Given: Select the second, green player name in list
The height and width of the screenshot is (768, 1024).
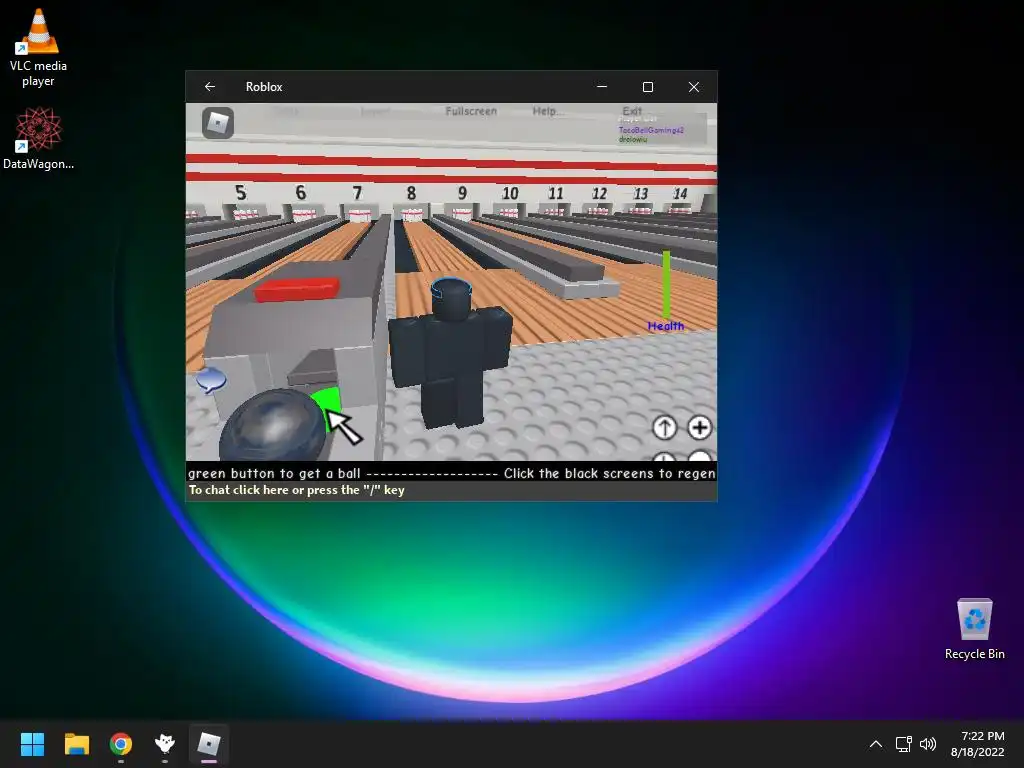Looking at the screenshot, I should coord(633,139).
